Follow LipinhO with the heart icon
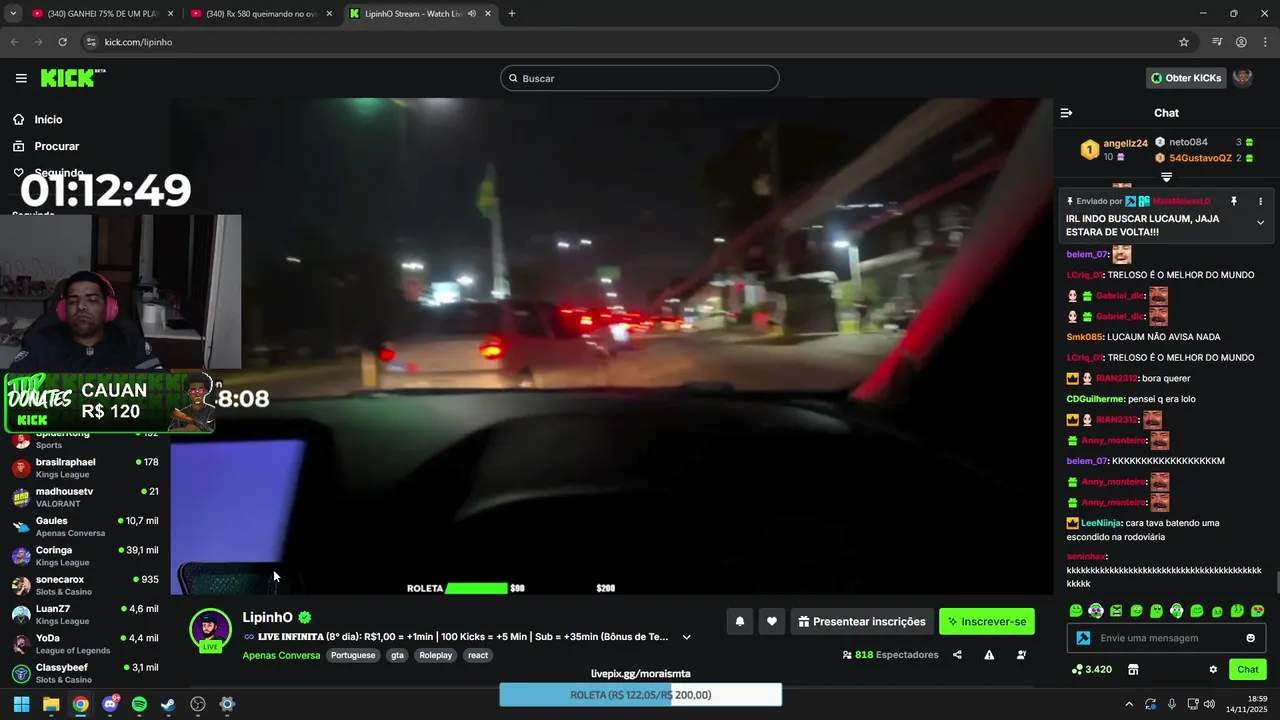Screen dimensions: 1280x720 pyautogui.click(x=771, y=621)
